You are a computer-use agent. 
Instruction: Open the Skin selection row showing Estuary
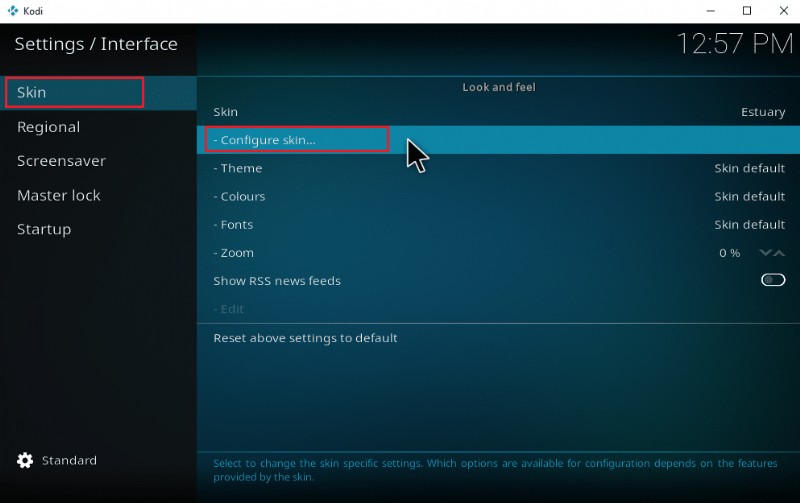[x=498, y=112]
